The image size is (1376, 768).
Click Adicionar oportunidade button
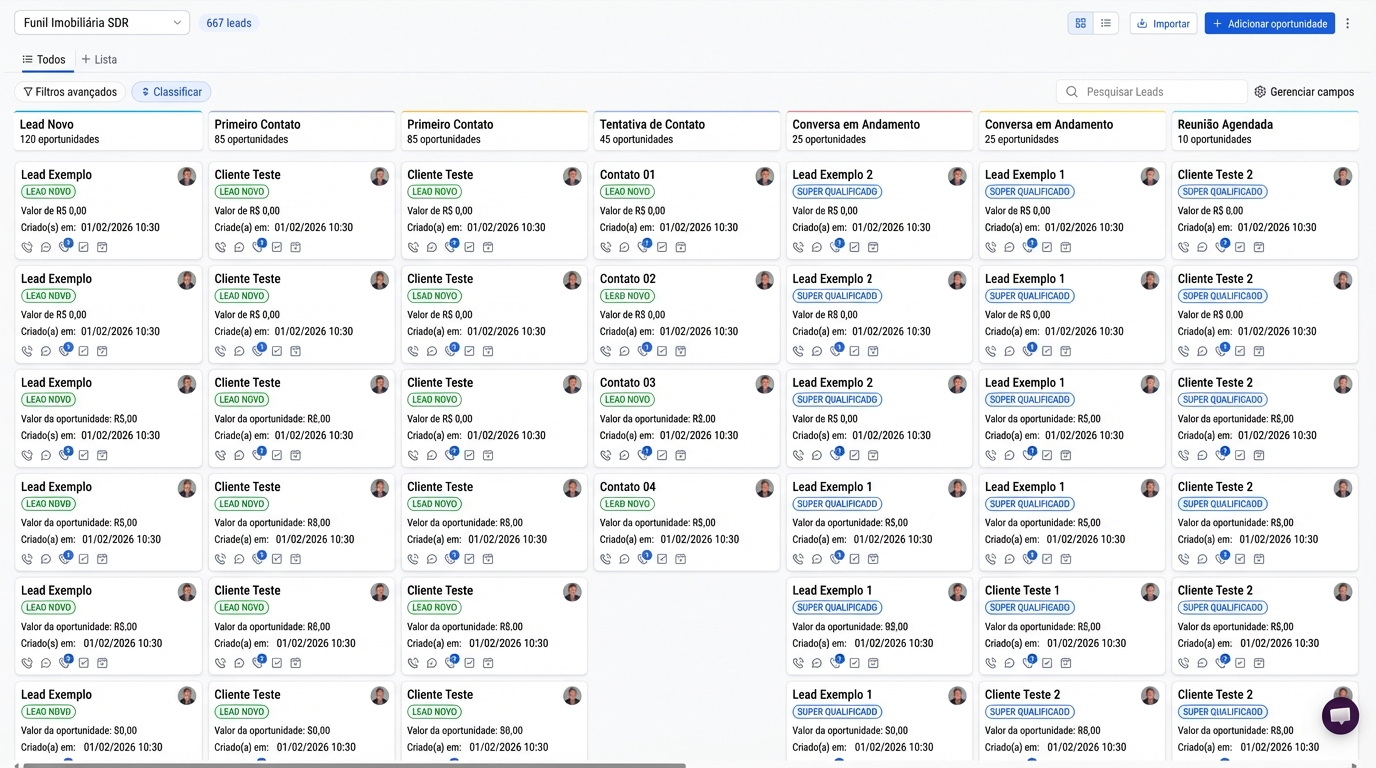(1270, 23)
